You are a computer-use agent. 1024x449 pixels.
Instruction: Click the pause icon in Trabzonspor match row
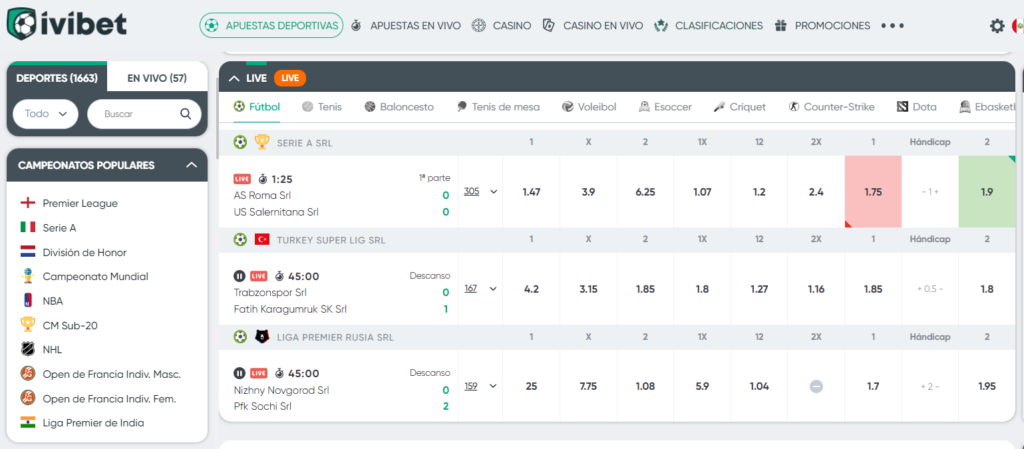(x=239, y=276)
